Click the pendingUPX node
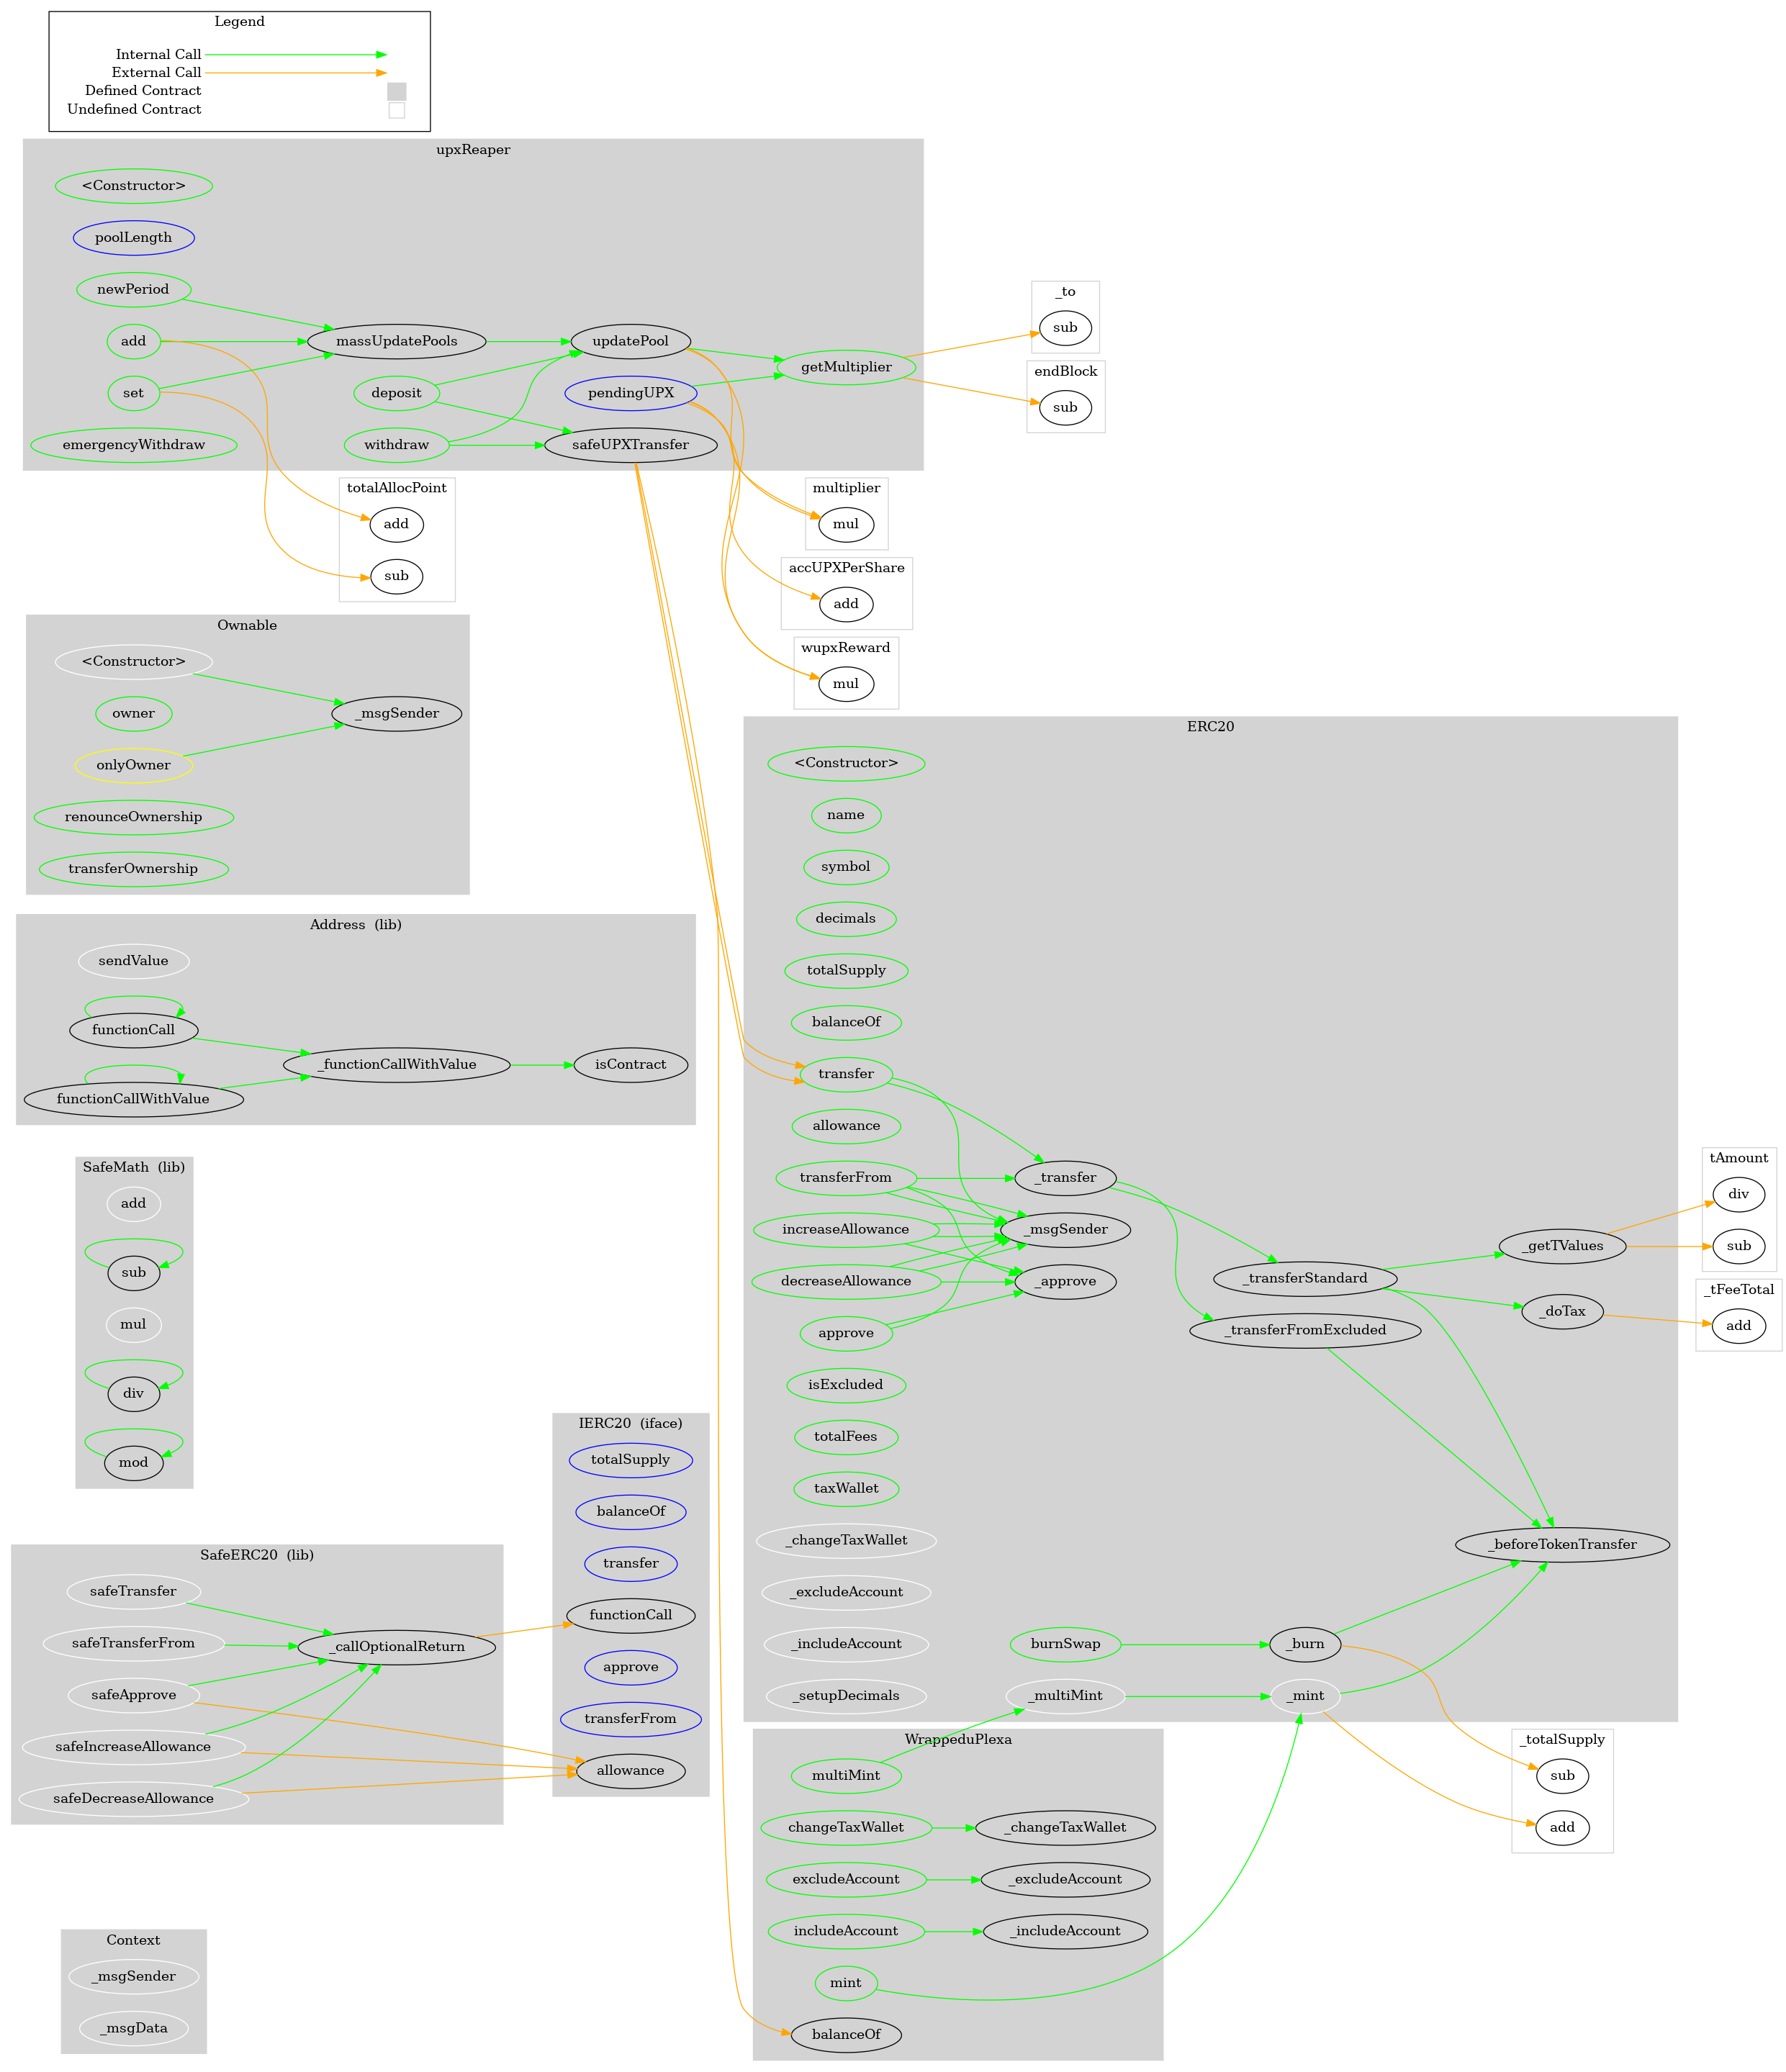The height and width of the screenshot is (2072, 1786). [x=630, y=393]
